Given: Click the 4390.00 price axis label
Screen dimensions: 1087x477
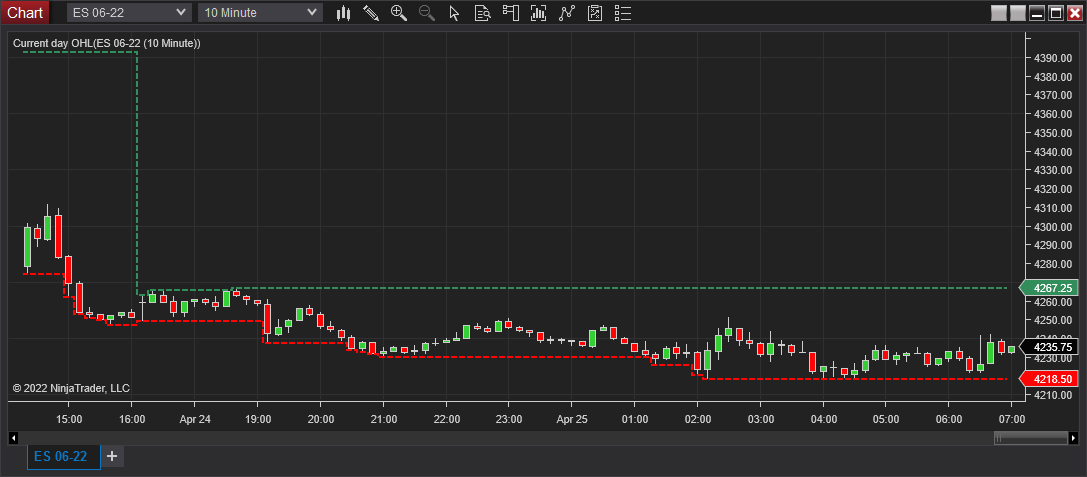Looking at the screenshot, I should click(1054, 58).
